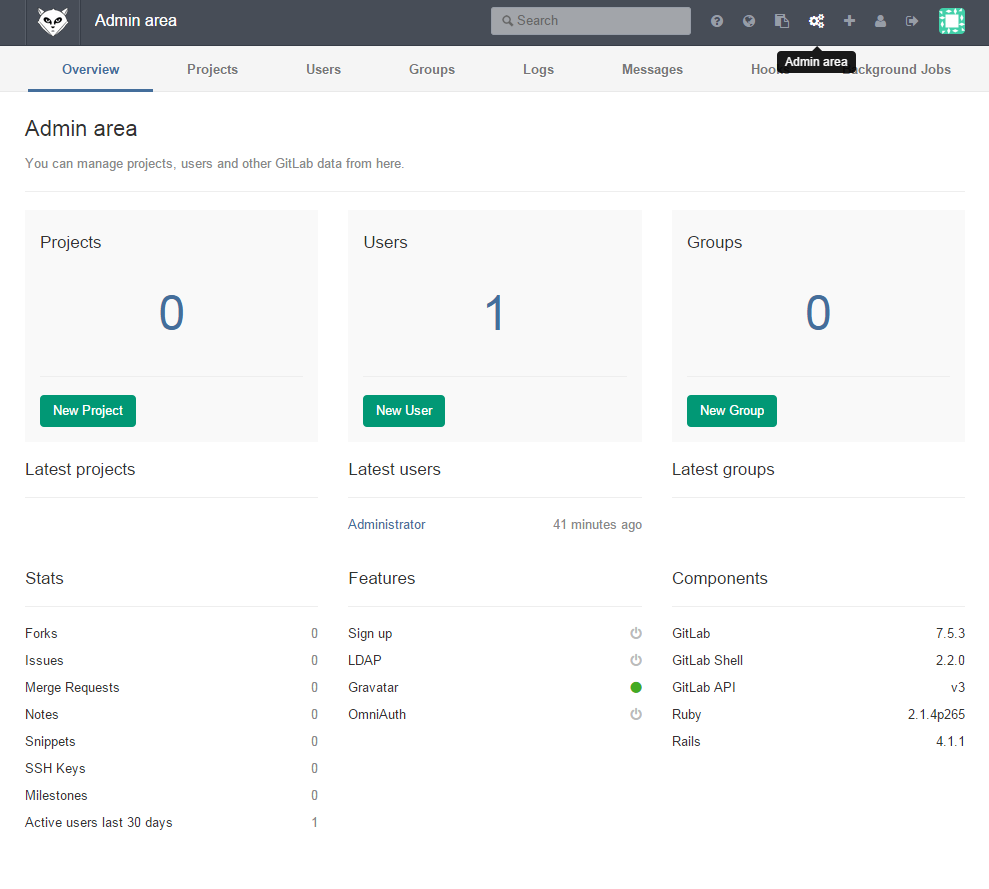
Task: Open the snippets clipboard icon
Action: (x=781, y=21)
